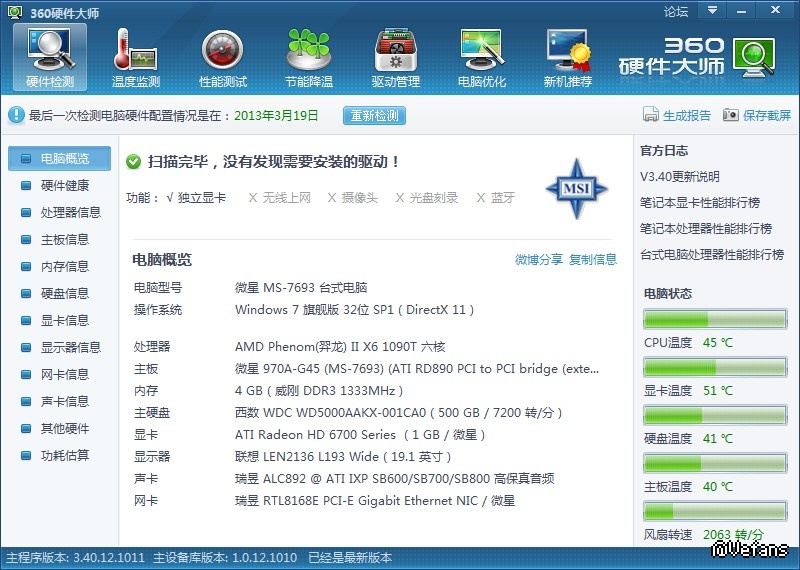Go to 显卡信息 graphics card section
Screen dimensions: 800x570
[64, 320]
